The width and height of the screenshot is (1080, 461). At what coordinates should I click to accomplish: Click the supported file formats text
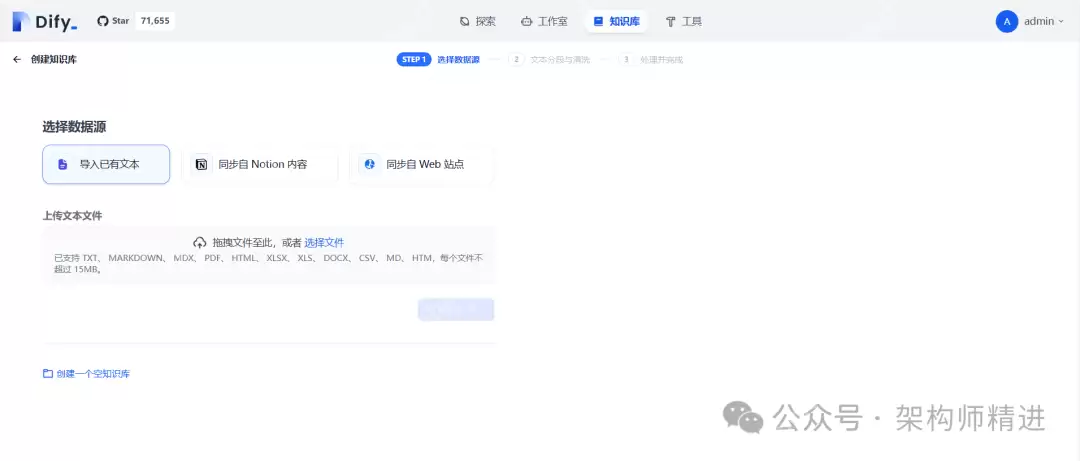[269, 263]
